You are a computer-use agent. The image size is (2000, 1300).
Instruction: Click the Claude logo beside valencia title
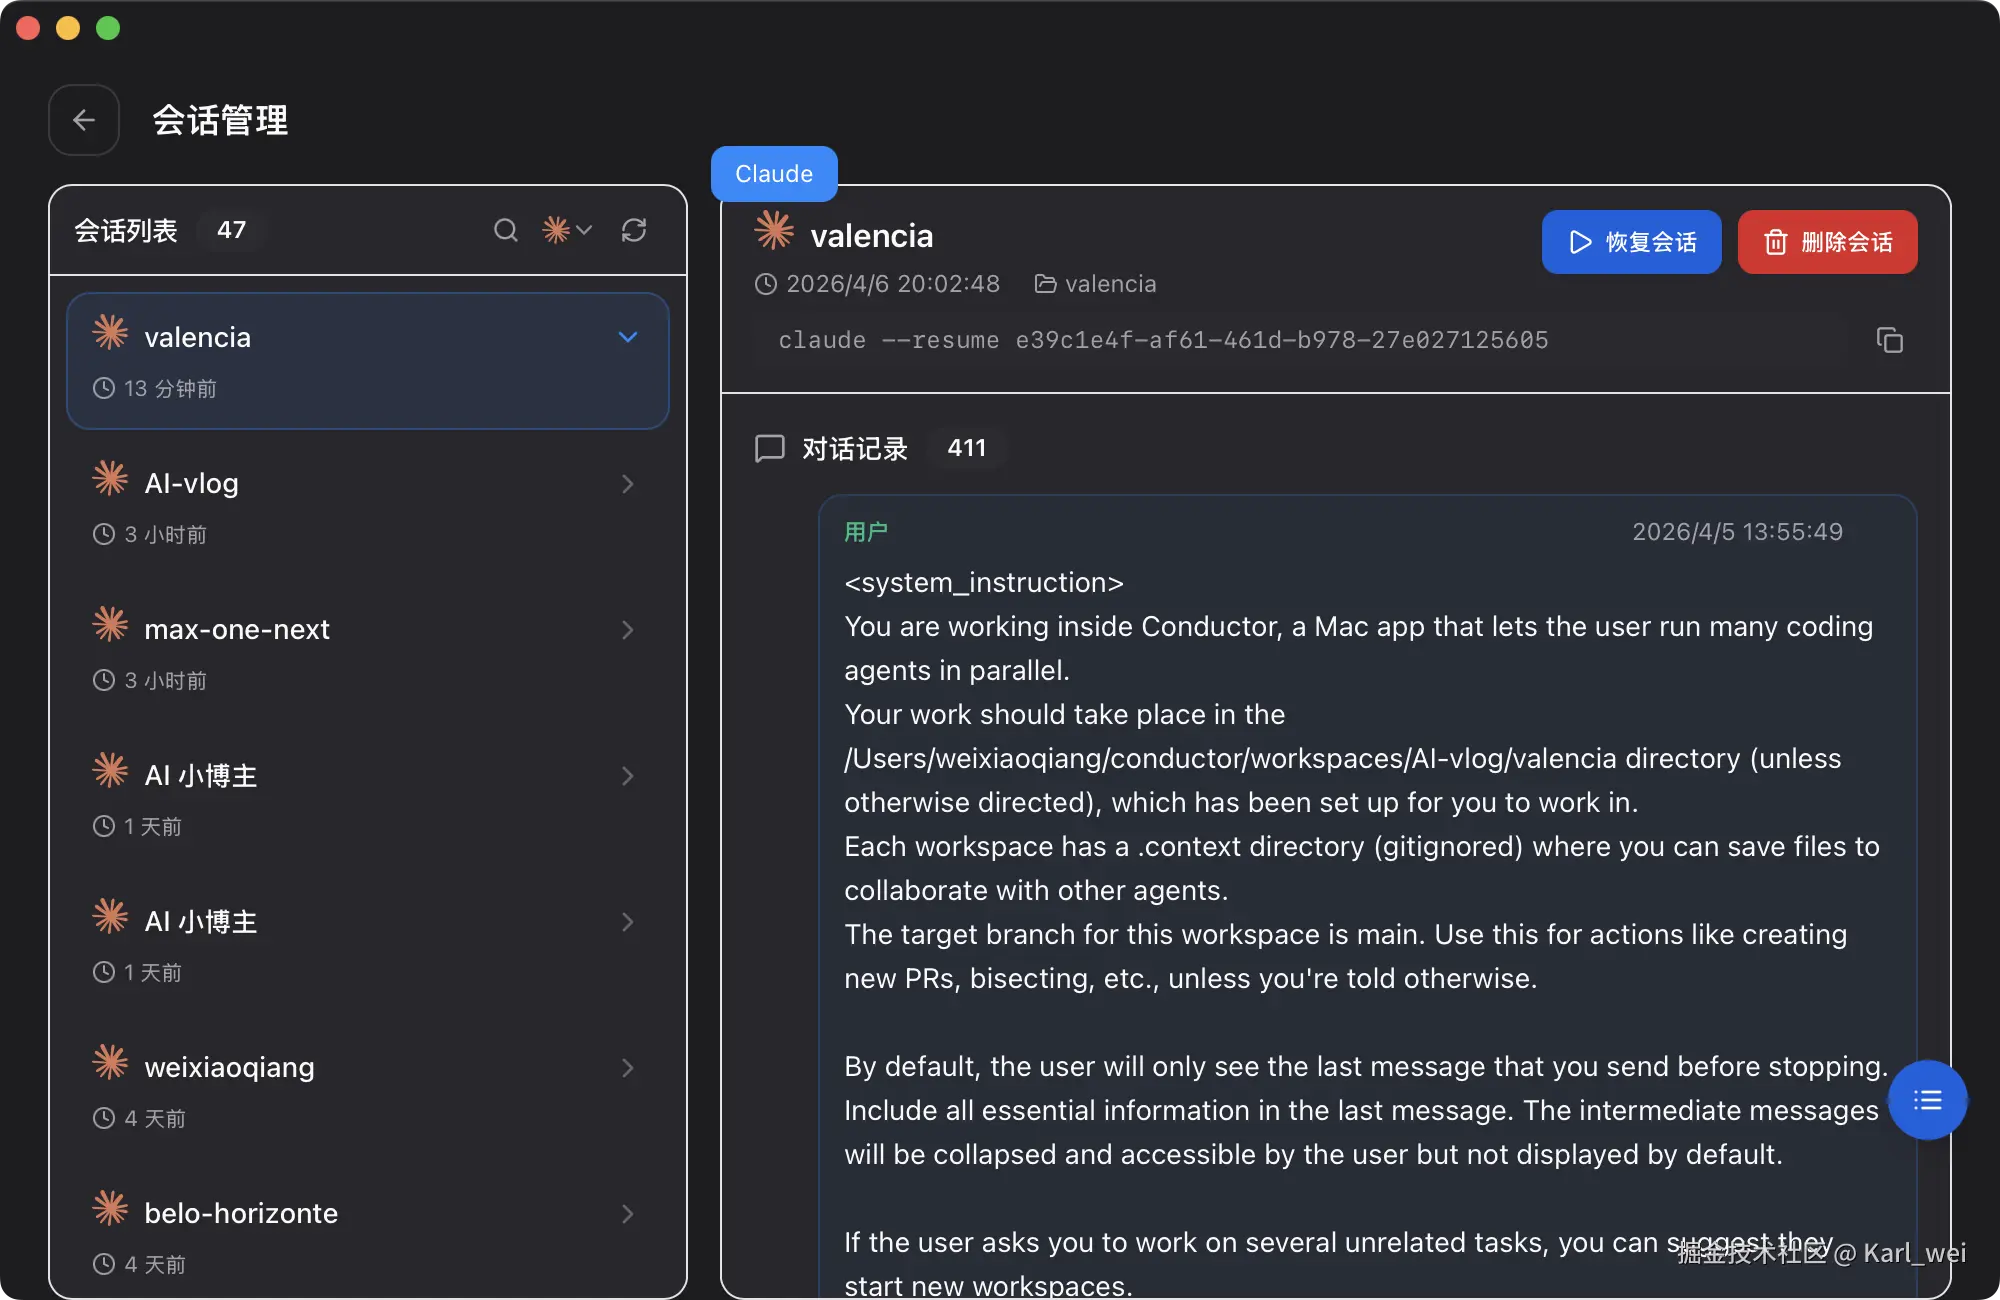tap(774, 231)
